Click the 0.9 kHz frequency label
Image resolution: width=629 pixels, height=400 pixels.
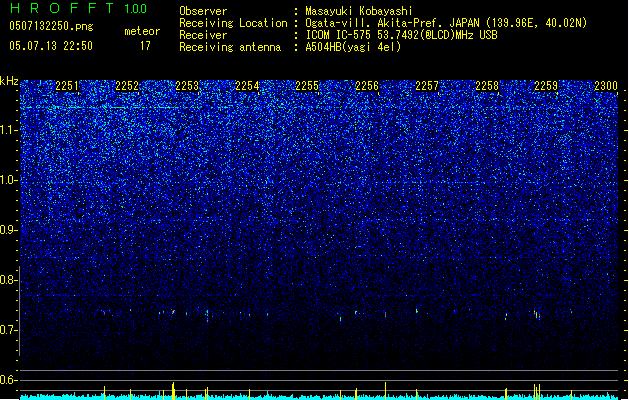9,230
